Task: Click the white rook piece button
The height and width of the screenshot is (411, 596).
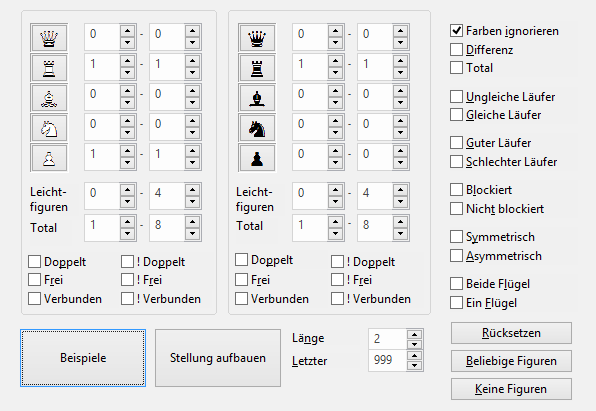Action: (x=49, y=68)
